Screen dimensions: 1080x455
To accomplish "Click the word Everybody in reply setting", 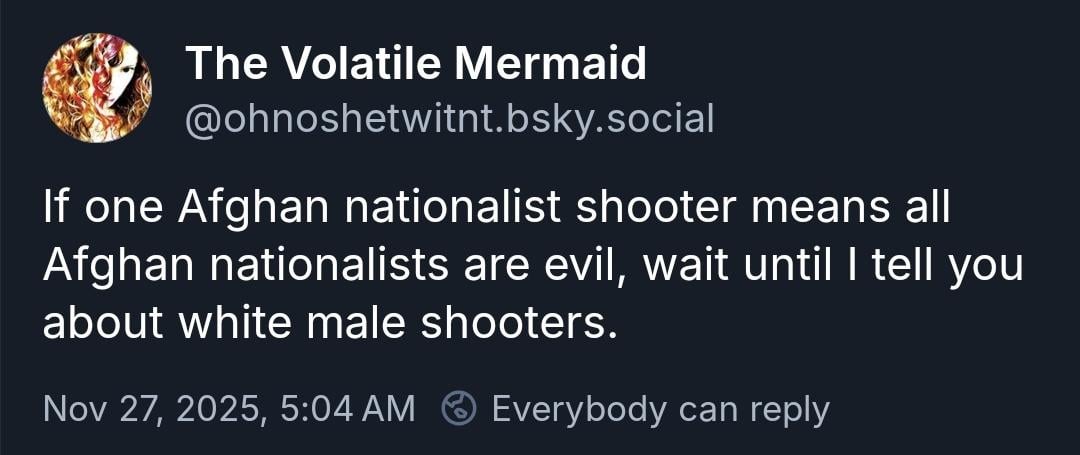I will click(x=579, y=408).
